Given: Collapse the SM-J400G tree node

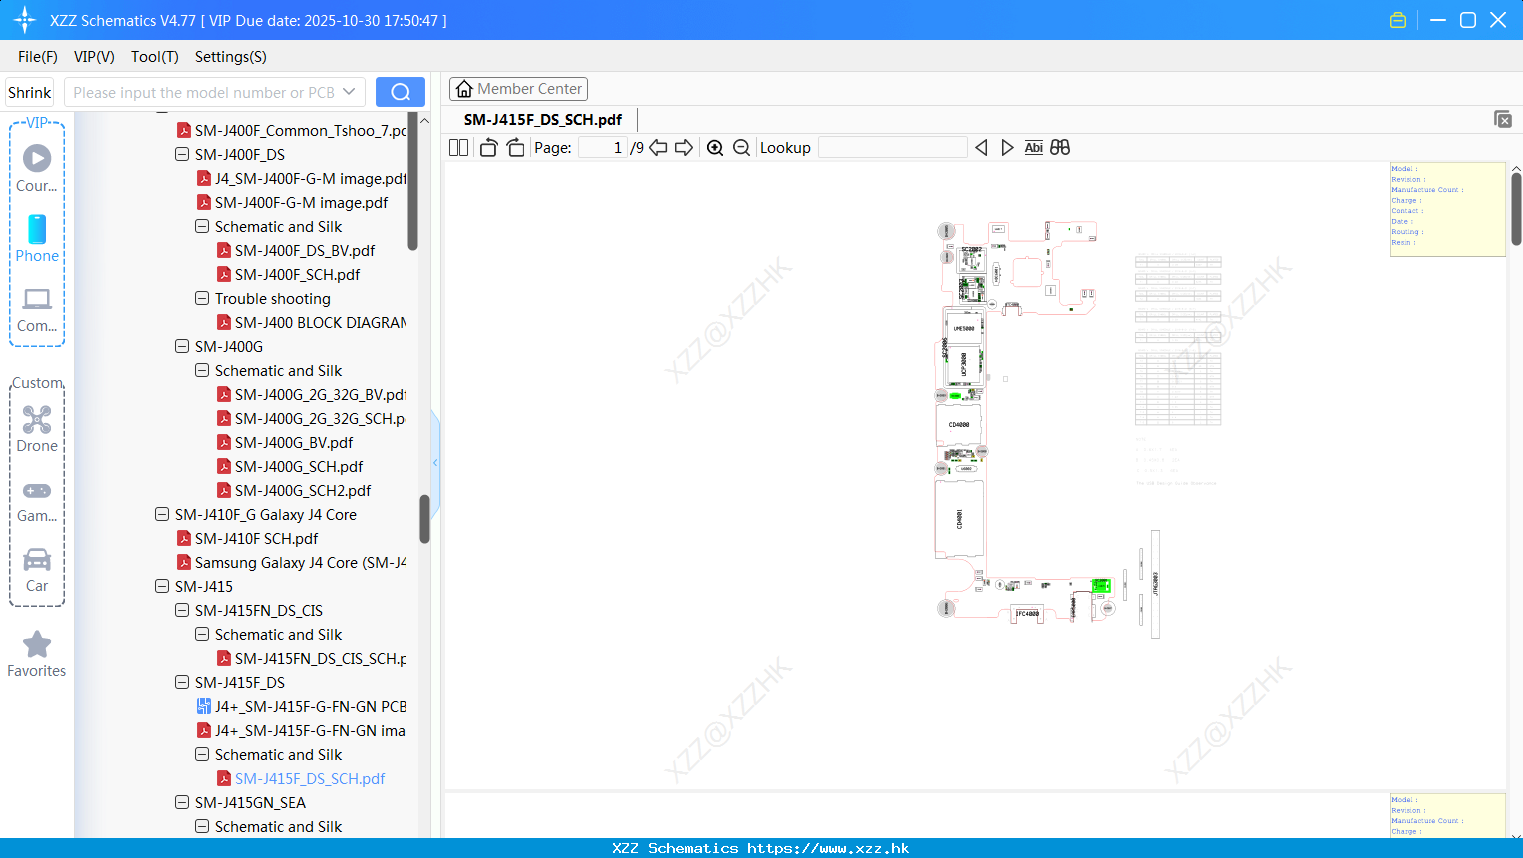Looking at the screenshot, I should point(182,346).
